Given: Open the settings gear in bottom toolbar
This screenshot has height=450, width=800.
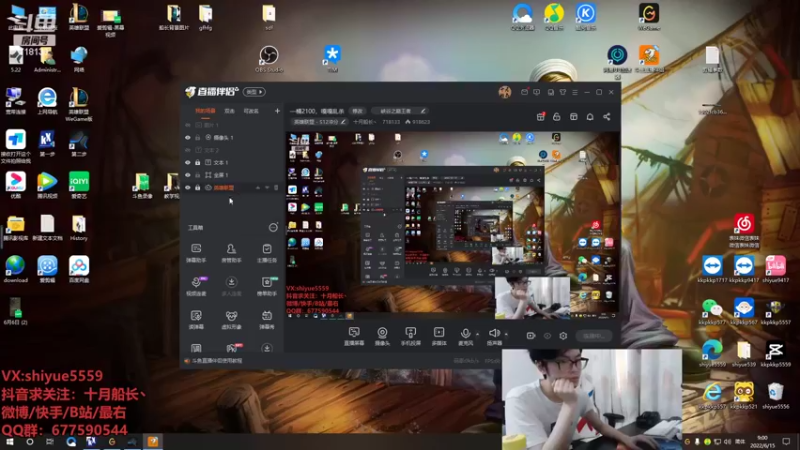Looking at the screenshot, I should point(563,336).
